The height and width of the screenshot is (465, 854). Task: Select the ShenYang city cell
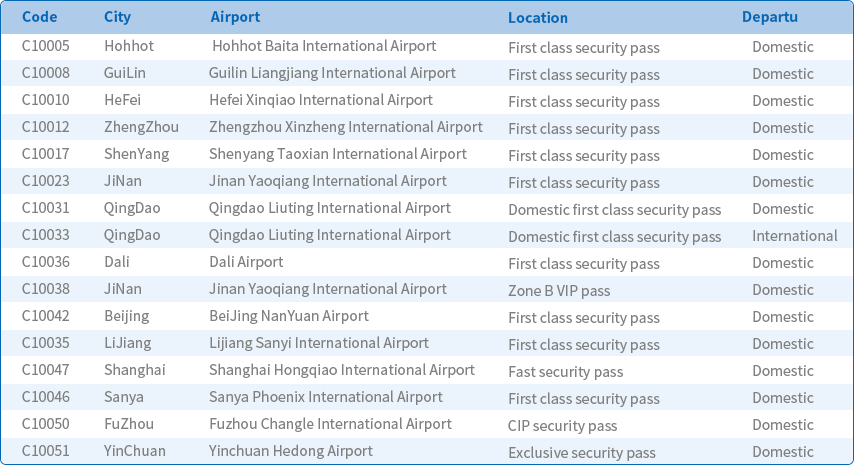(136, 154)
